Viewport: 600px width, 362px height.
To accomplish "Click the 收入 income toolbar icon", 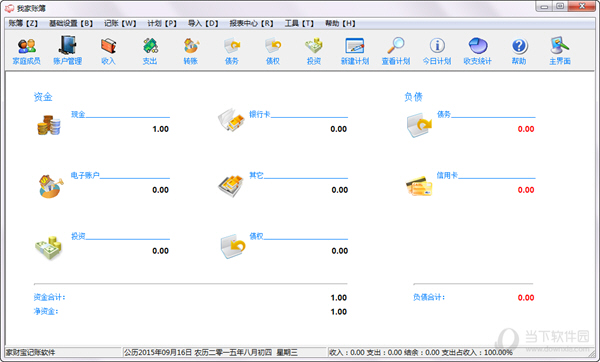I will click(x=108, y=51).
